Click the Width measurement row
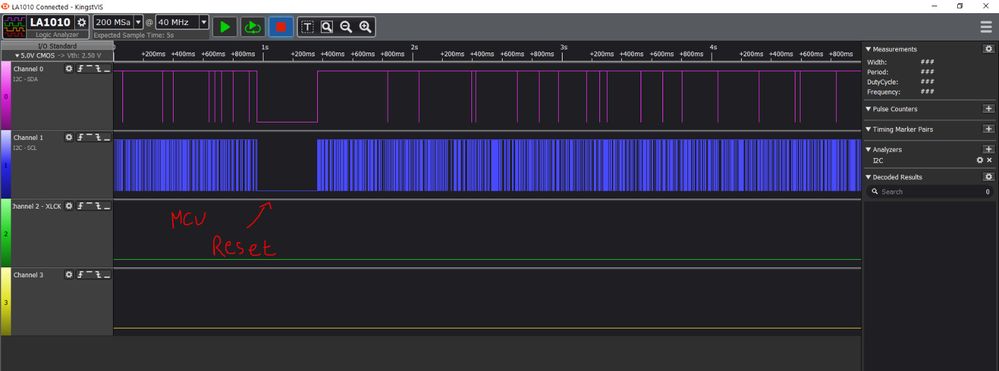Viewport: 999px width, 371px height. [x=900, y=62]
